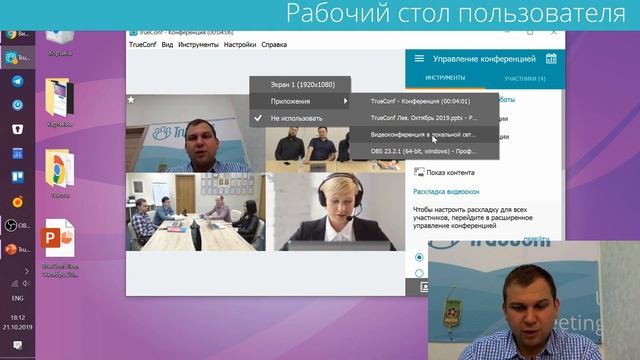Open the Вид menu
The height and width of the screenshot is (360, 640).
(167, 44)
